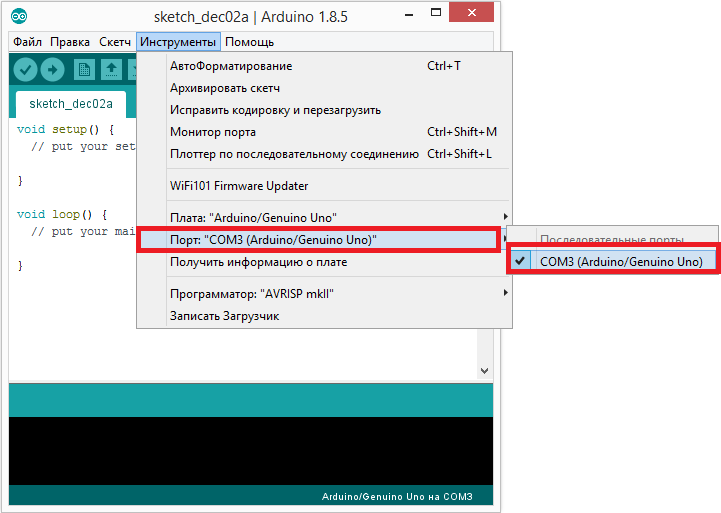Viewport: 721px width, 513px height.
Task: Open the Помощь menu
Action: (249, 42)
